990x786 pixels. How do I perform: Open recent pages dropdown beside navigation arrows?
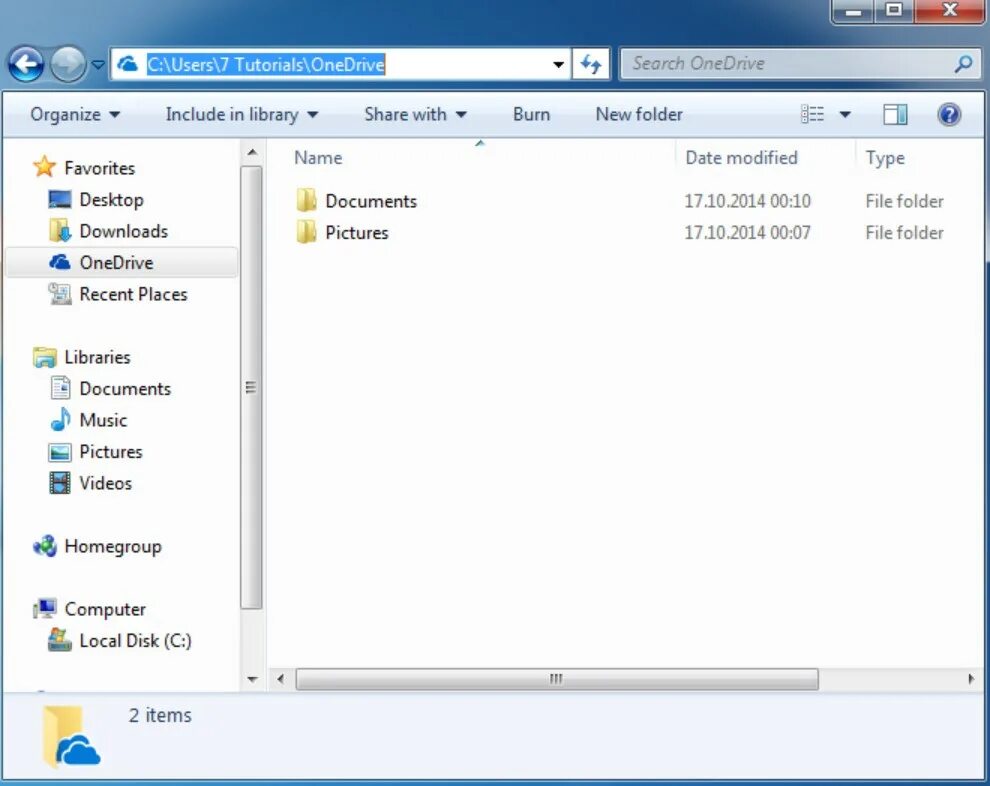click(98, 64)
